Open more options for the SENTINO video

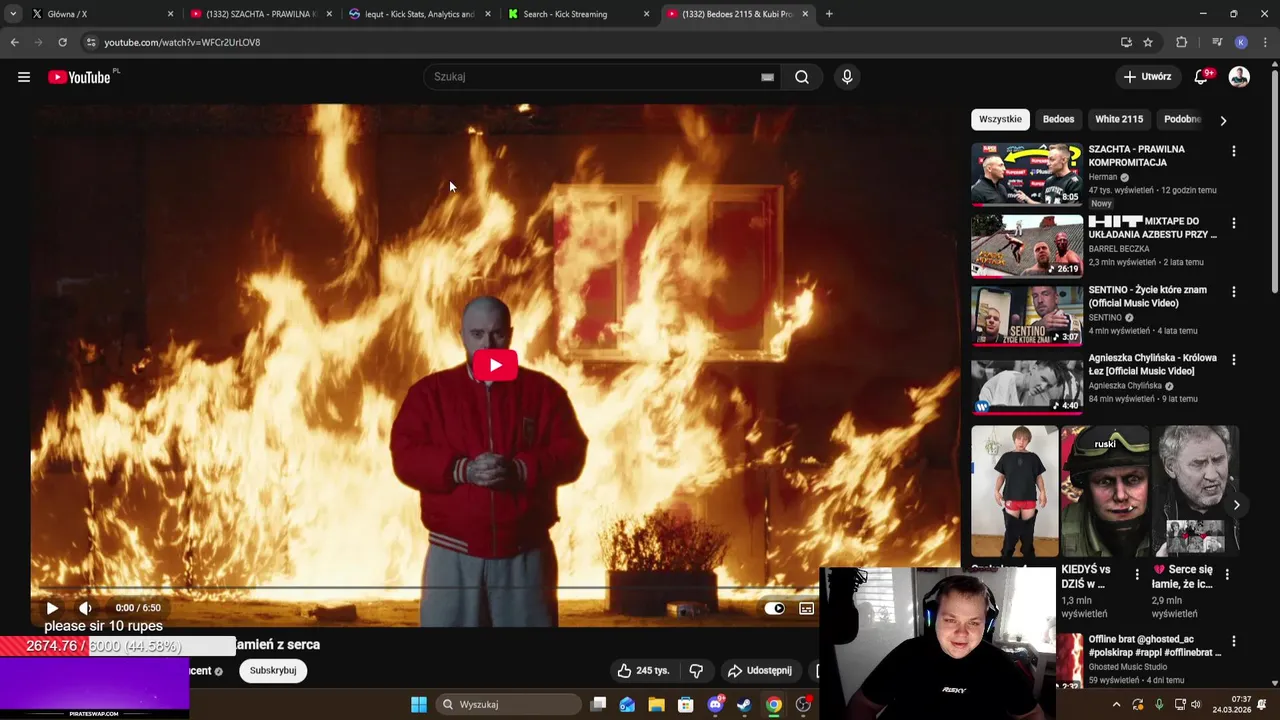[1233, 292]
